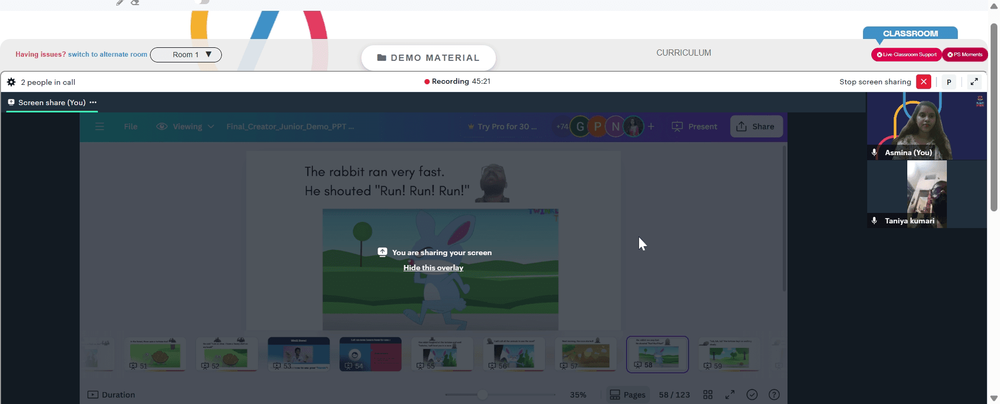Viewport: 1000px width, 404px height.
Task: Click the 2 people in call label
Action: (x=48, y=82)
